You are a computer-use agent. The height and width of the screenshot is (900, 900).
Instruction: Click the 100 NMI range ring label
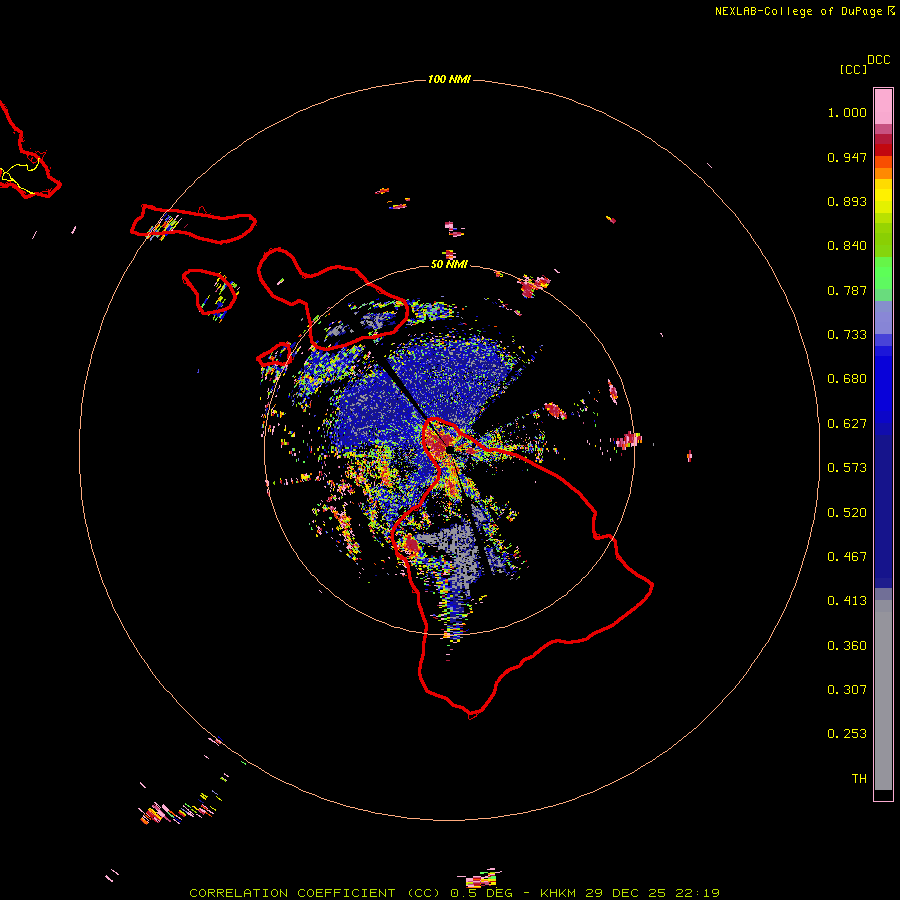[x=449, y=79]
